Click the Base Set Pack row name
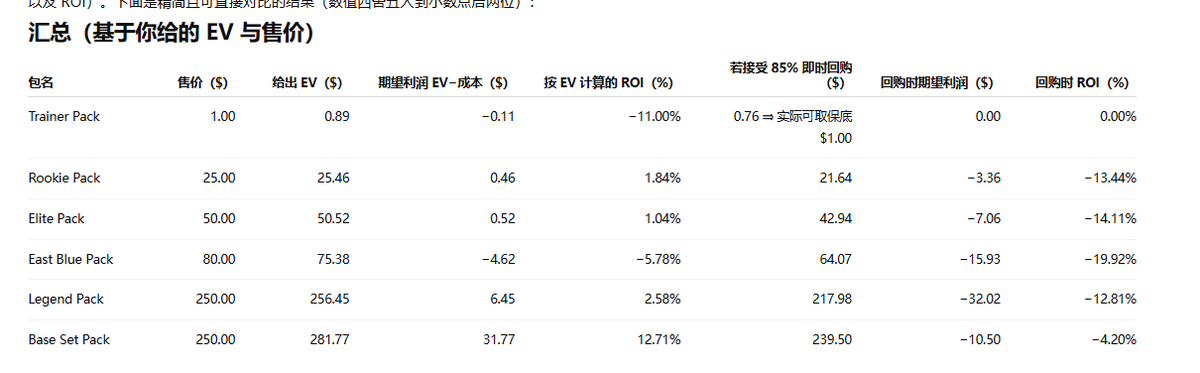Image resolution: width=1200 pixels, height=373 pixels. tap(69, 340)
